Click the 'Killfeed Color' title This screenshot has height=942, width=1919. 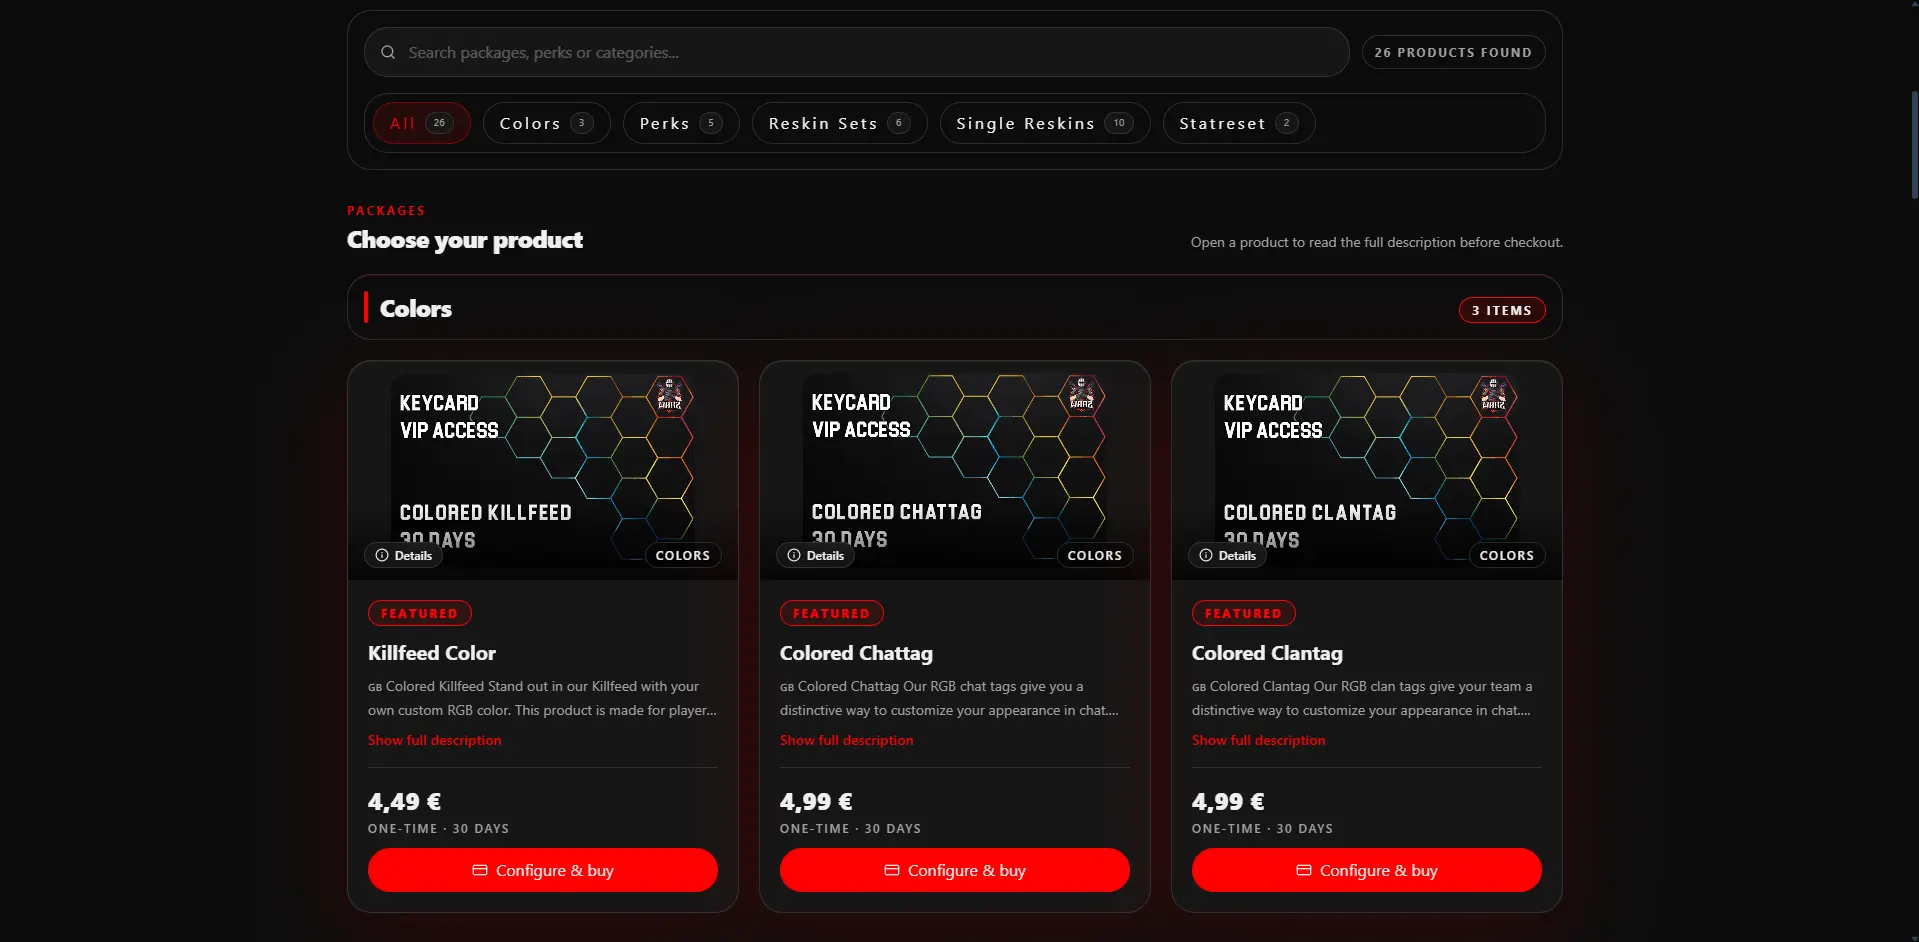[x=432, y=653]
